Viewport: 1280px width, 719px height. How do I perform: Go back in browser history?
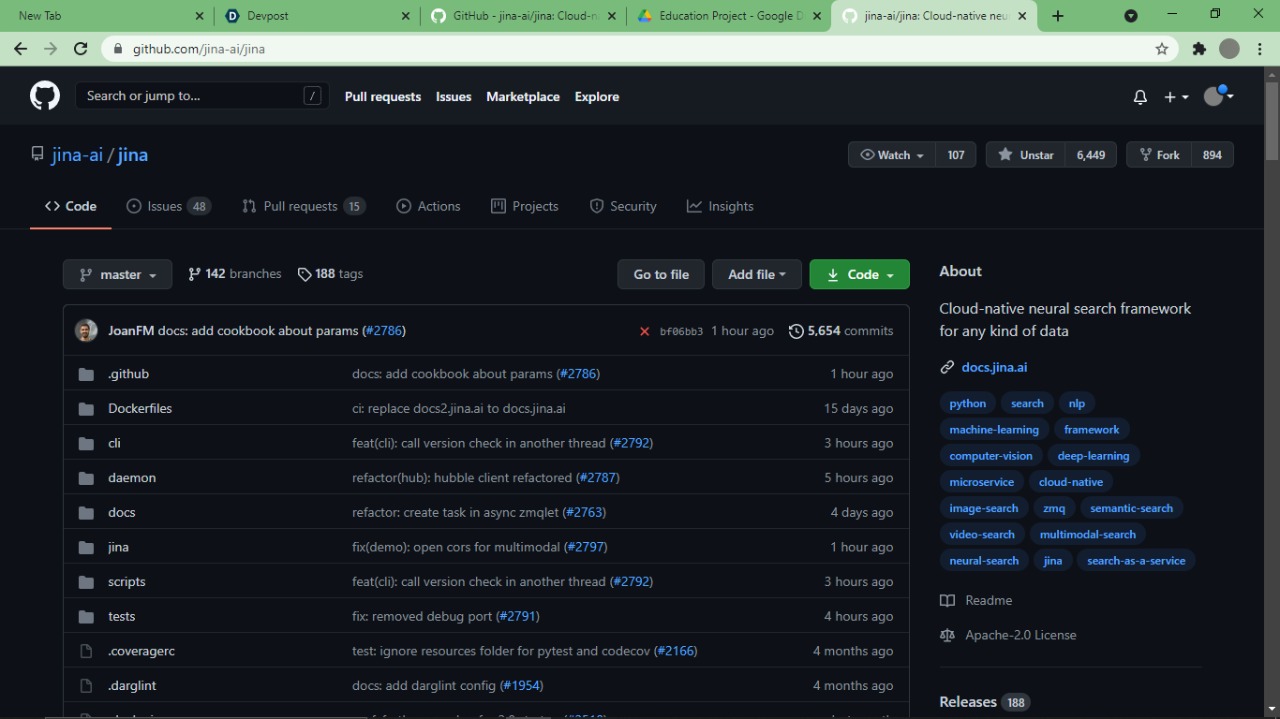coord(20,48)
